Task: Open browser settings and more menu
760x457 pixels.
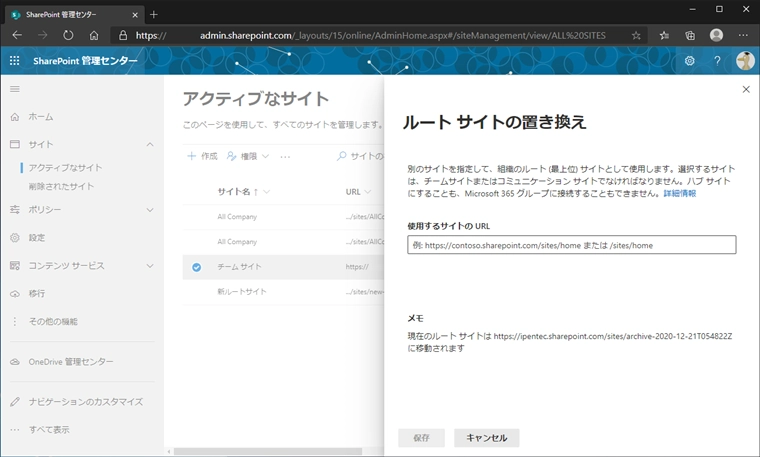Action: [743, 35]
